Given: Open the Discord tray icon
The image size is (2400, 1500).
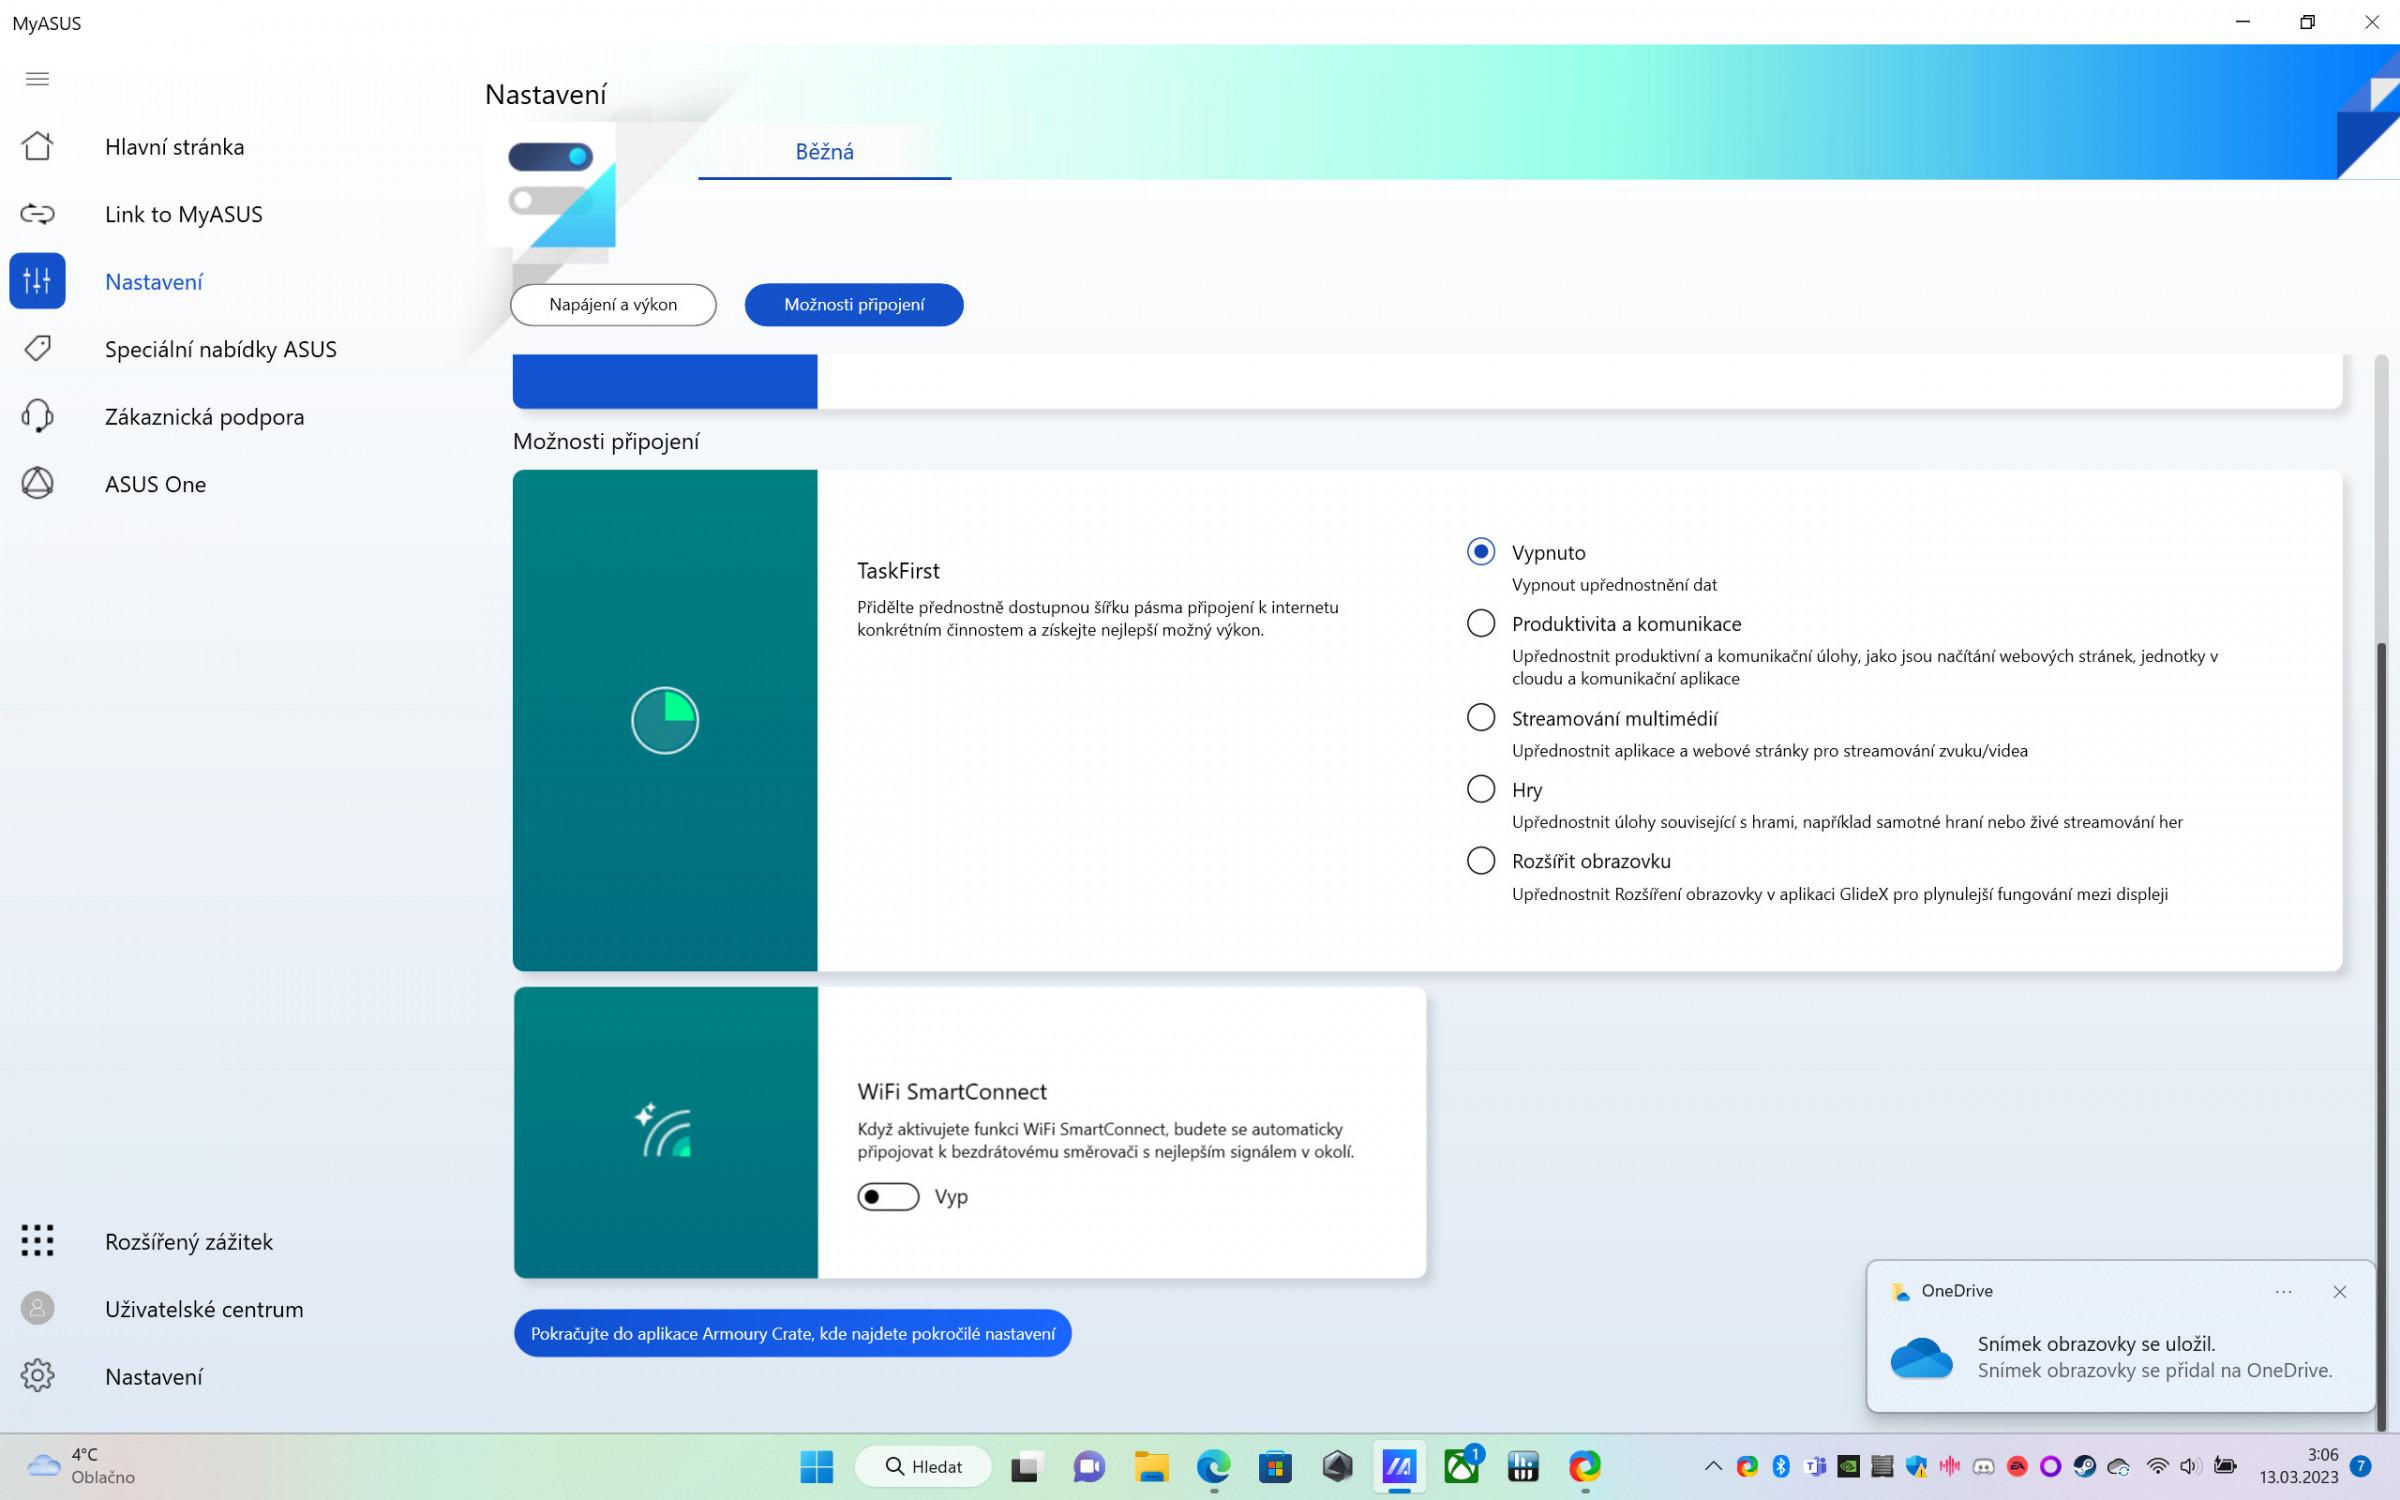Looking at the screenshot, I should 1983,1467.
